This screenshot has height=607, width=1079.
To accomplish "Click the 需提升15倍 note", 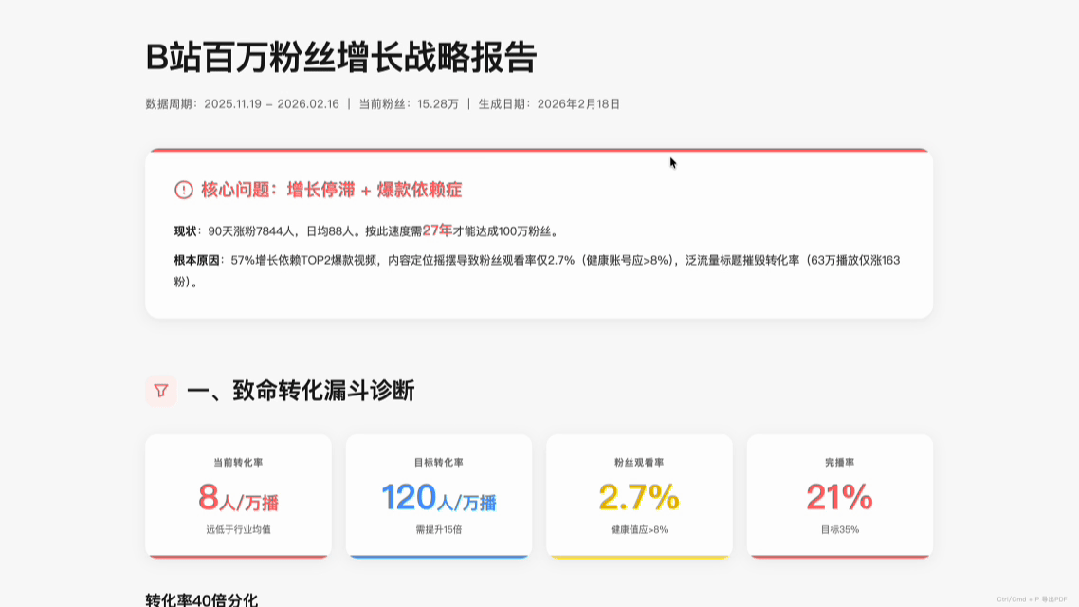I will point(438,529).
